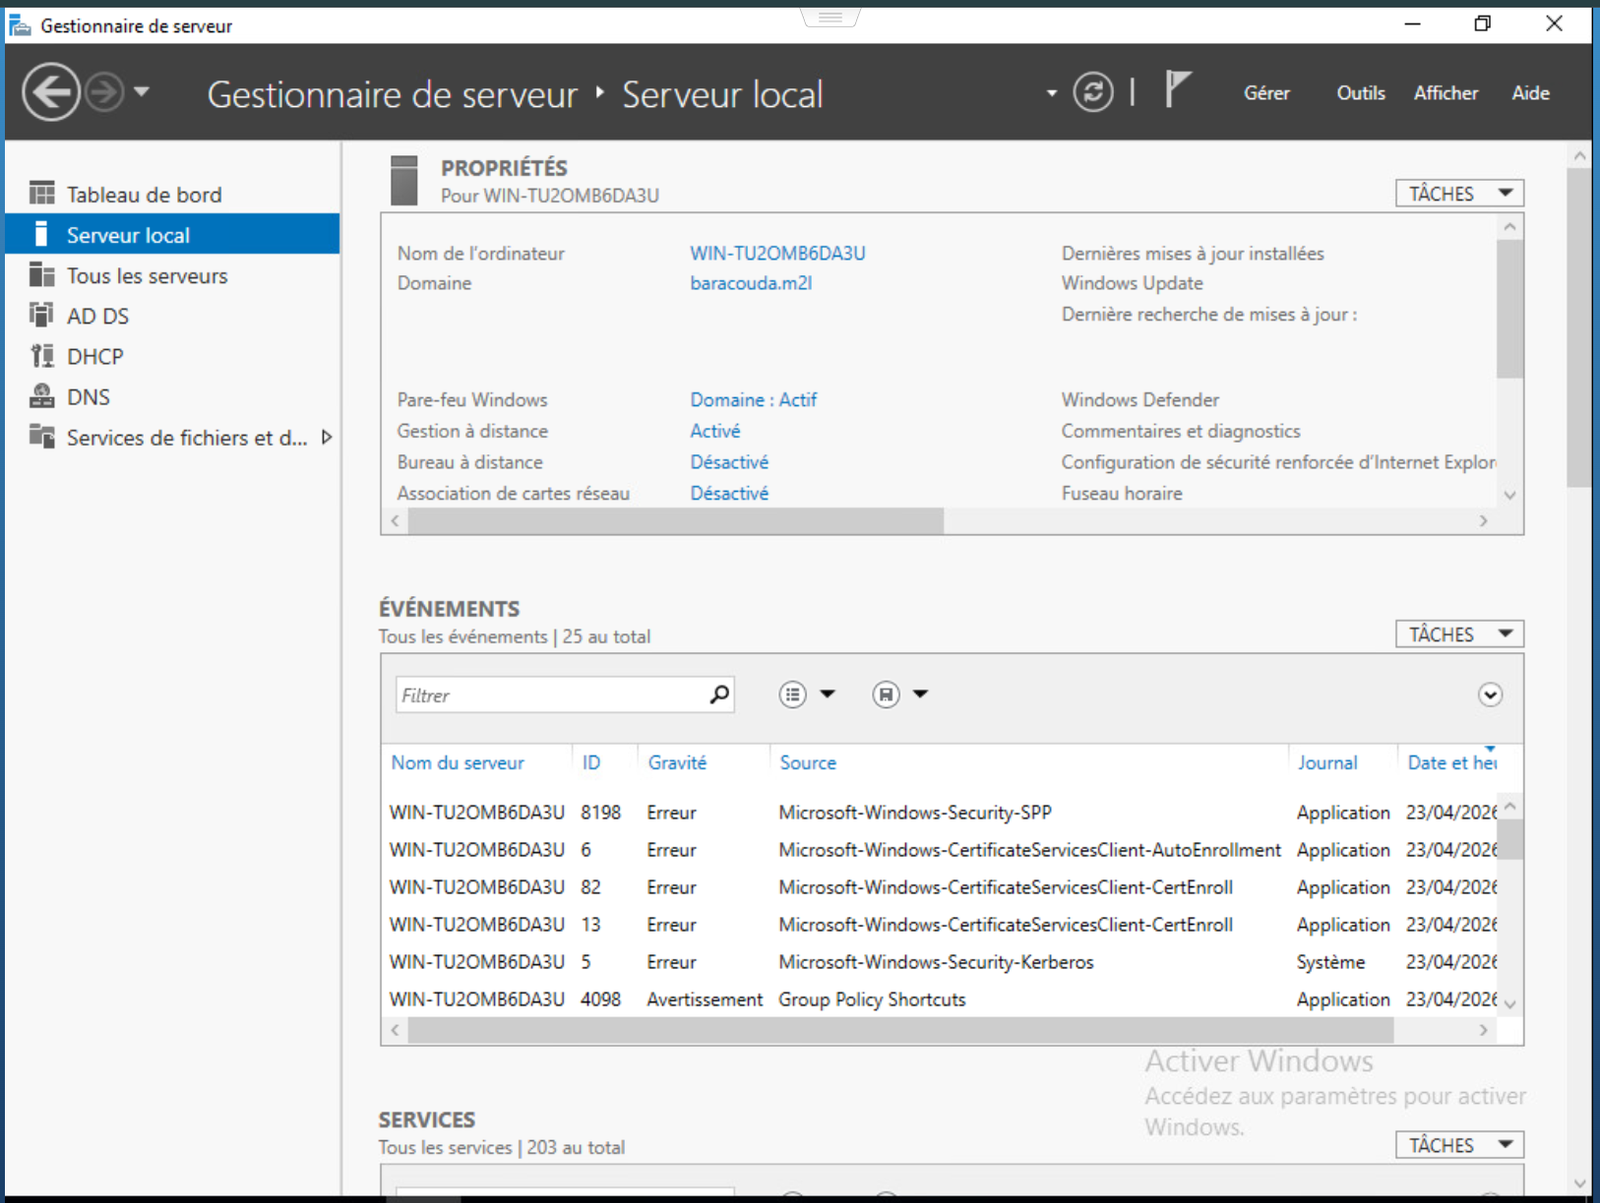Expand the events filter options chevron
The image size is (1600, 1203).
pyautogui.click(x=1490, y=695)
